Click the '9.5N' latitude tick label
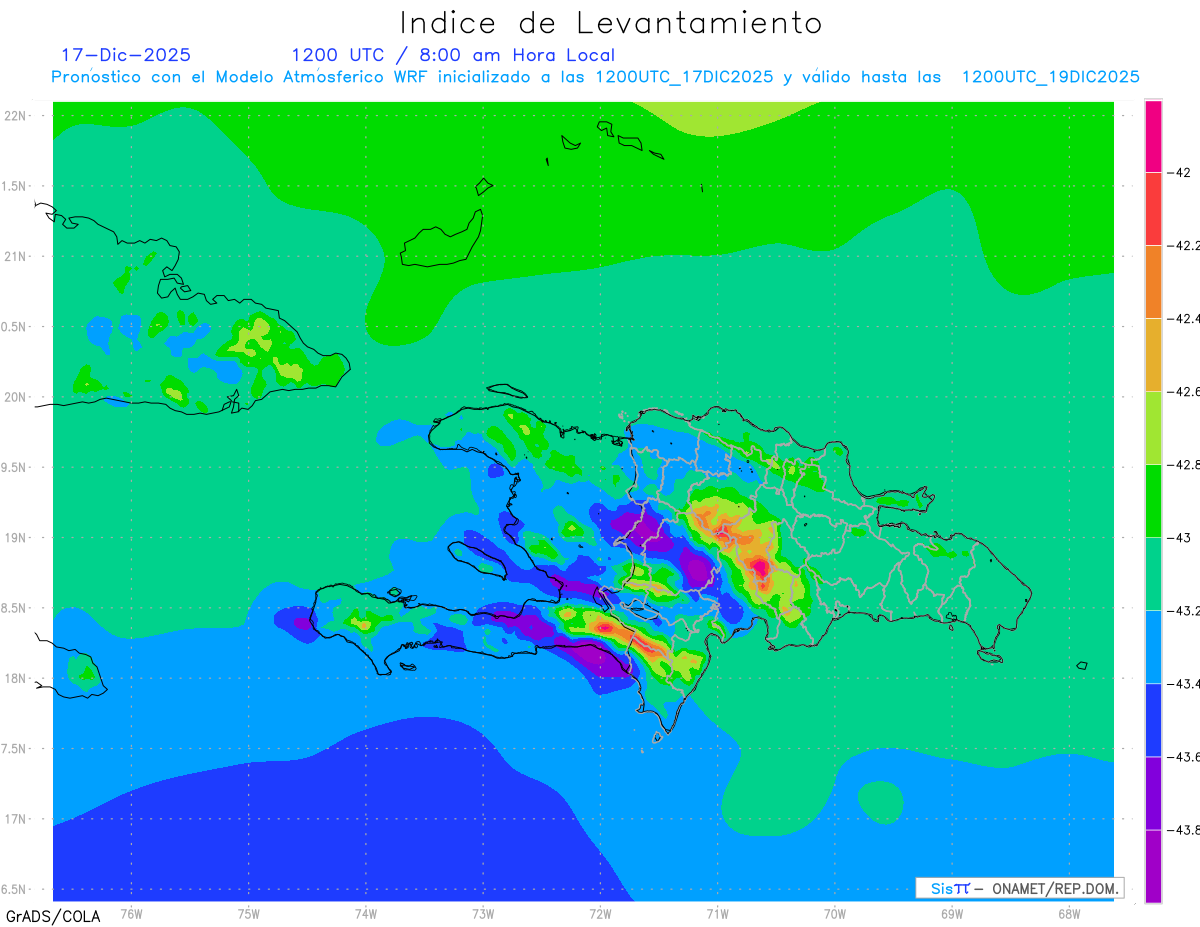This screenshot has height=927, width=1200. 15,467
